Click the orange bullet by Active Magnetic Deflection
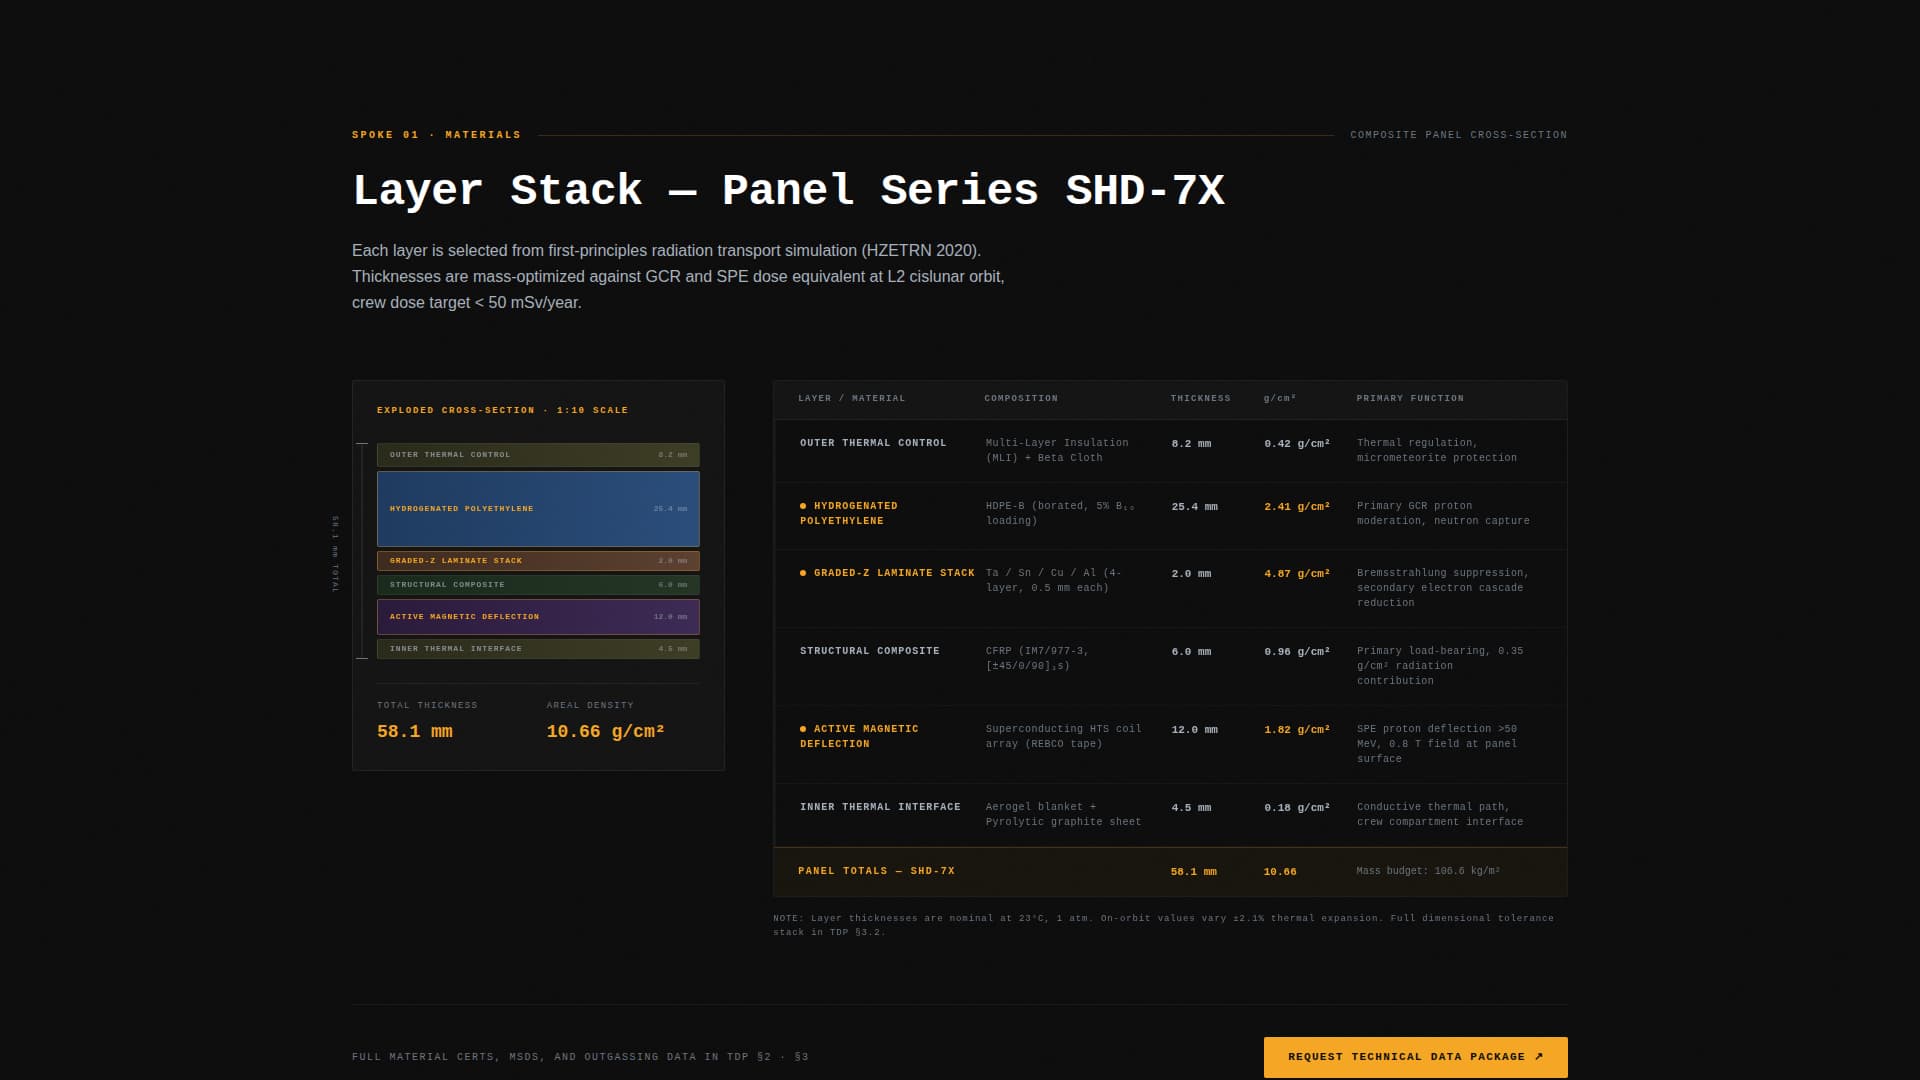The width and height of the screenshot is (1920, 1080). click(x=803, y=729)
